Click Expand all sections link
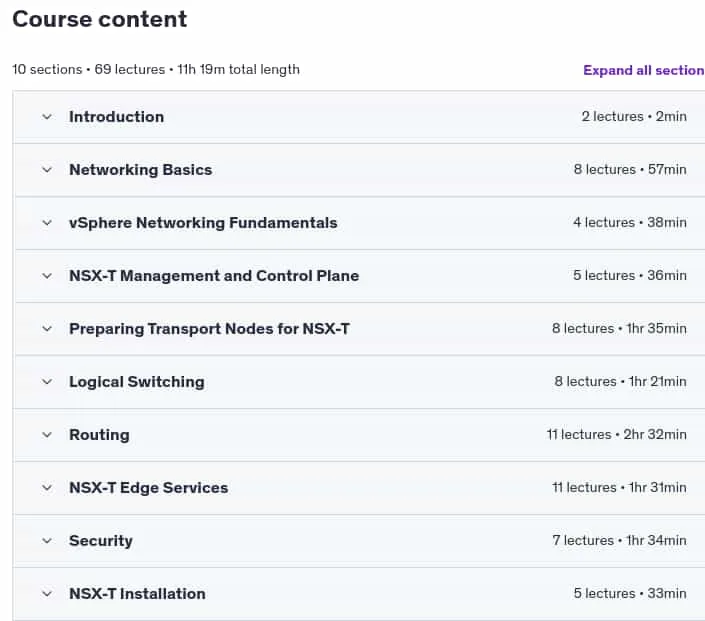 tap(644, 70)
